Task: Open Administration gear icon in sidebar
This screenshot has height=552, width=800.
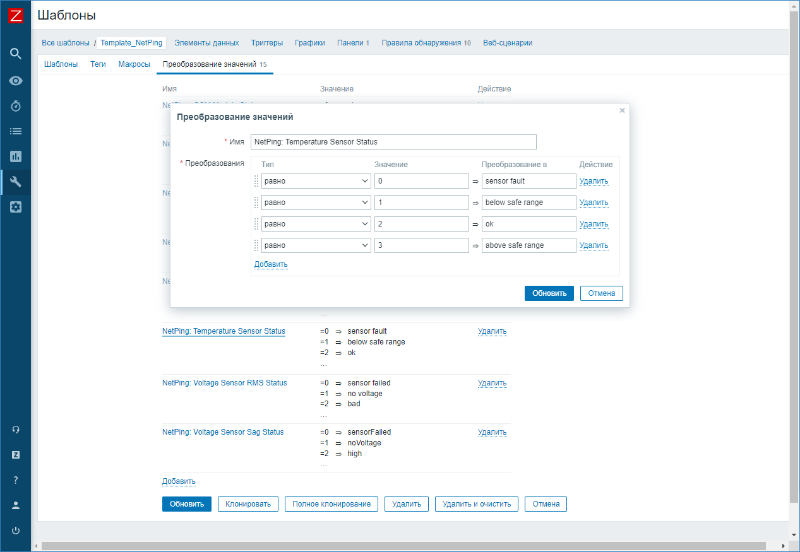Action: point(15,207)
